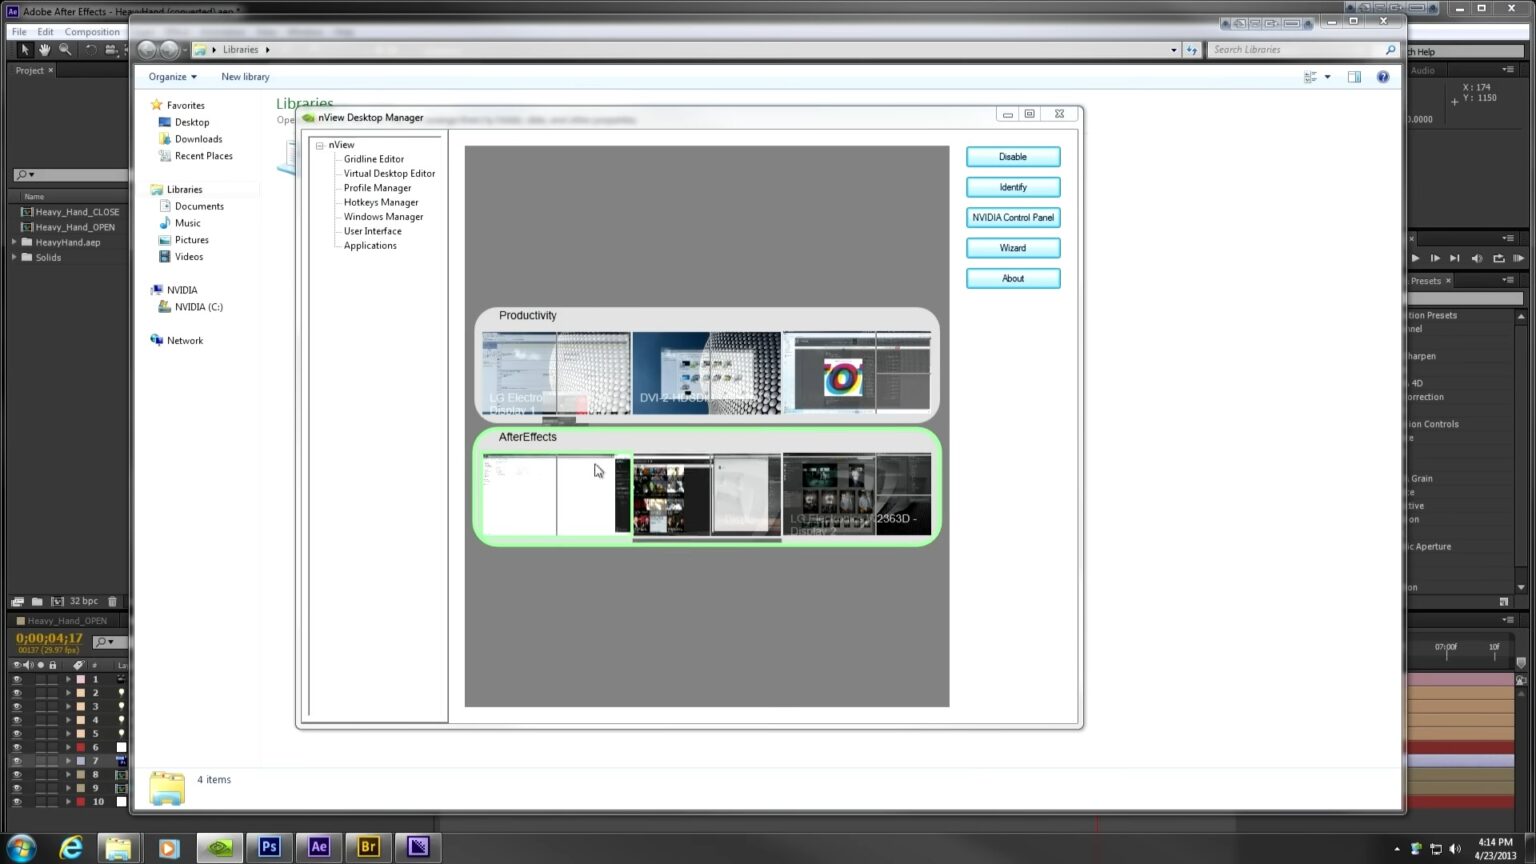Hide layer 1 with its eye visibility toggle
Image resolution: width=1536 pixels, height=864 pixels.
[x=17, y=679]
